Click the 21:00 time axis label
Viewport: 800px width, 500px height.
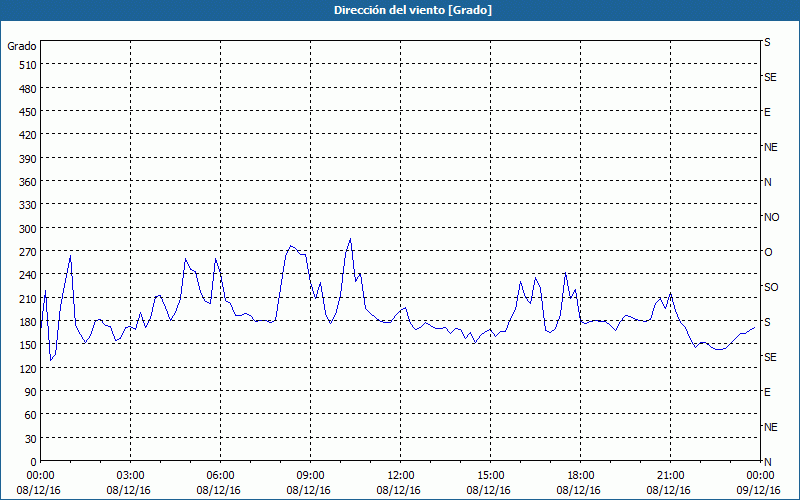tap(670, 476)
